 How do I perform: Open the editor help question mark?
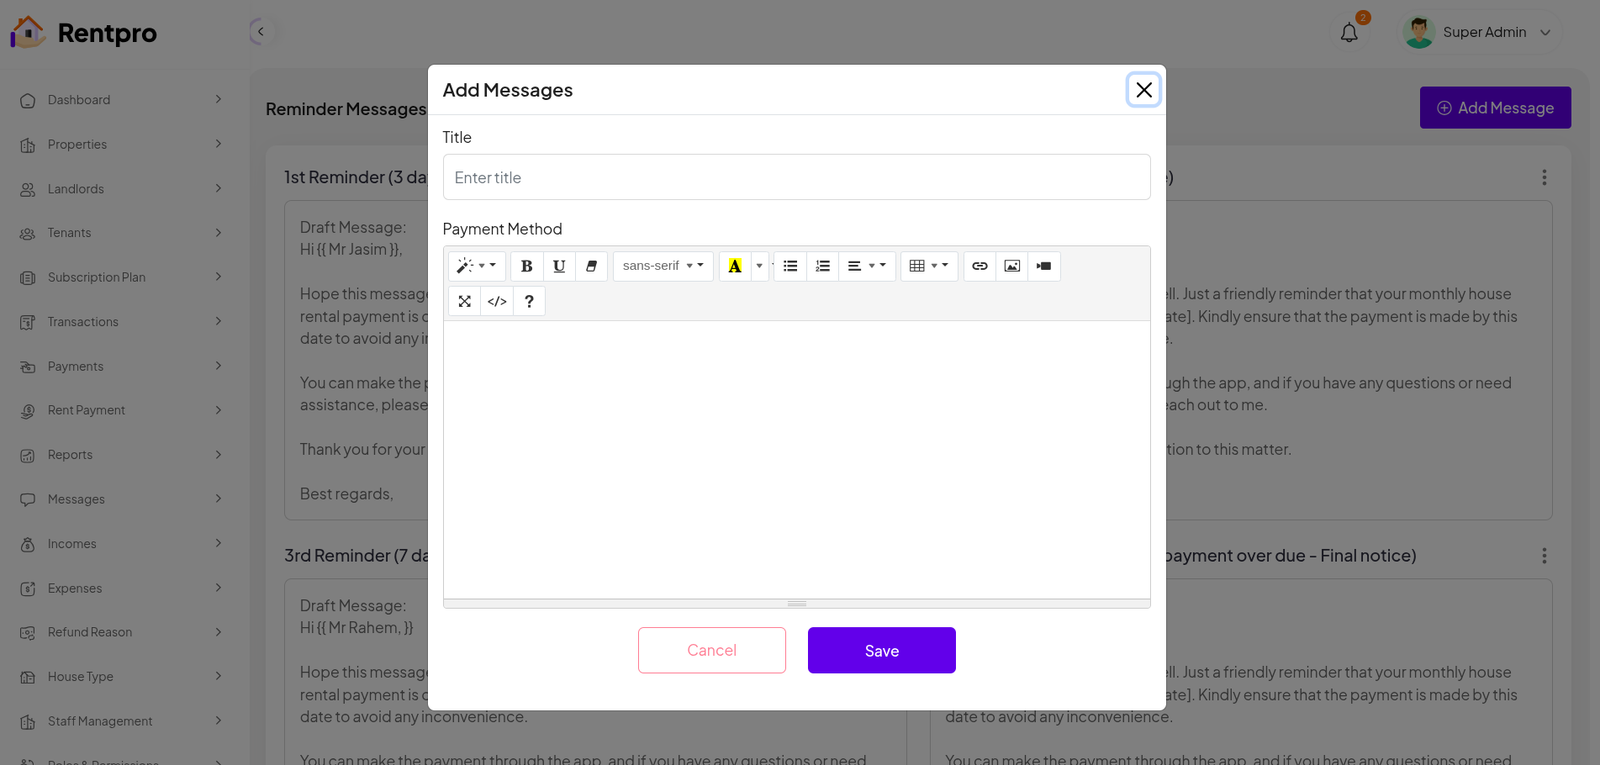coord(529,301)
